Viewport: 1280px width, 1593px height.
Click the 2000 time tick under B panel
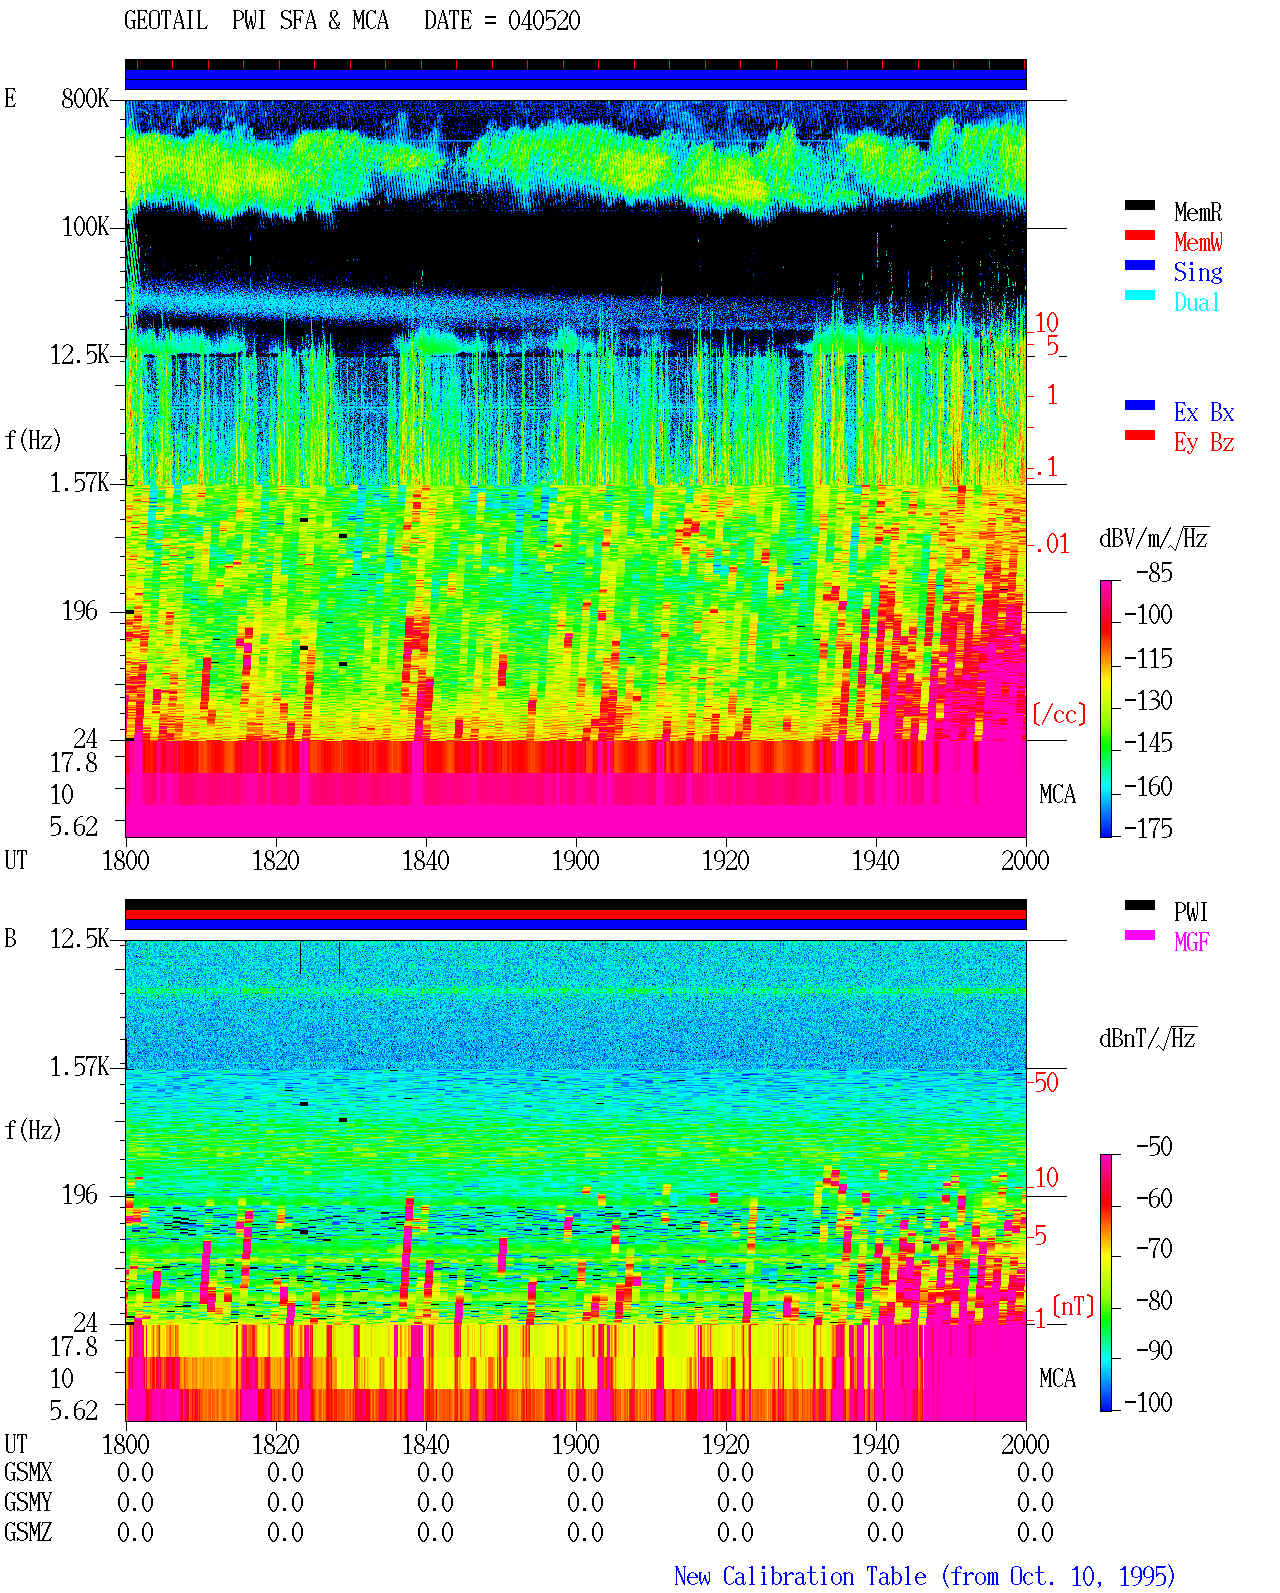[1025, 1444]
